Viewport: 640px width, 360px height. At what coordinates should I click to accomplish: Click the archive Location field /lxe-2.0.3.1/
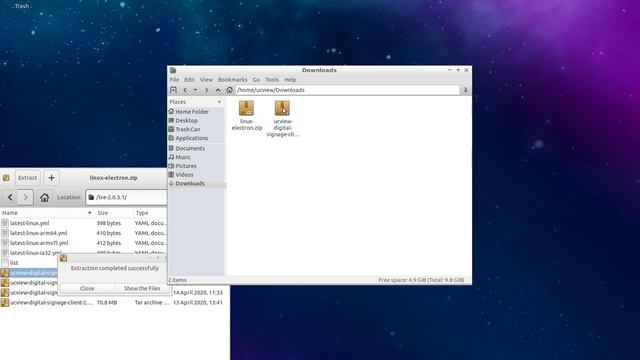(127, 197)
